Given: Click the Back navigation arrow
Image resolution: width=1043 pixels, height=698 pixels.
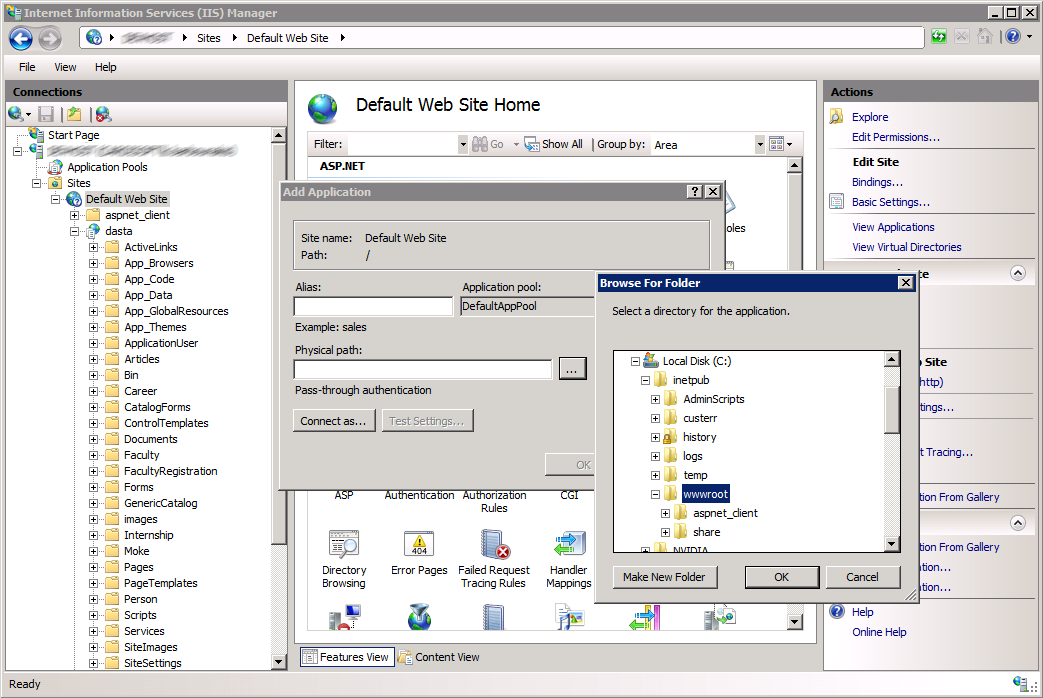Looking at the screenshot, I should click(x=21, y=39).
